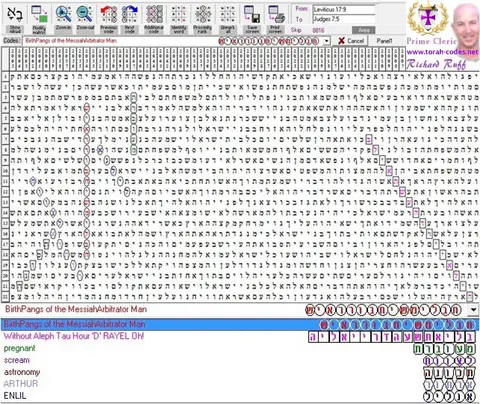480x404 pixels.
Task: Open the Codes dropdown arrow
Action: click(327, 41)
